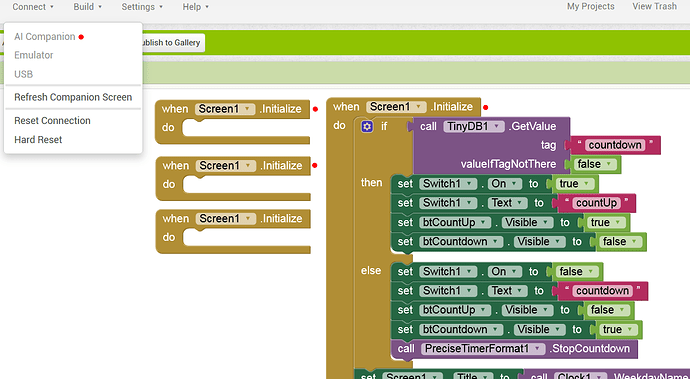The width and height of the screenshot is (690, 379).
Task: Click red warning dot on first empty Screen1.Initialize block
Action: 315,109
